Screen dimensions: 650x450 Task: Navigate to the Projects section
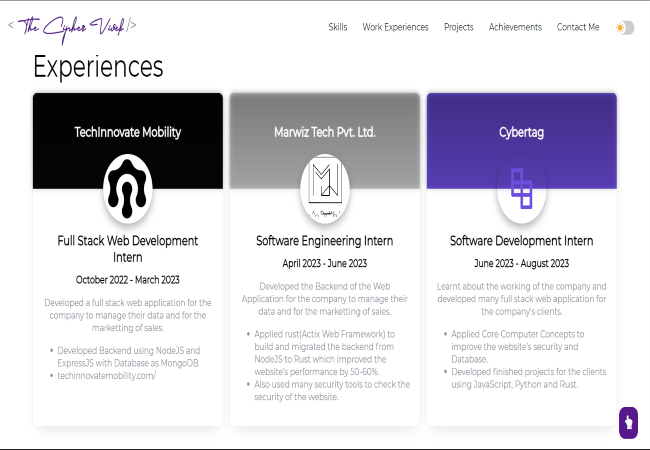click(x=459, y=27)
